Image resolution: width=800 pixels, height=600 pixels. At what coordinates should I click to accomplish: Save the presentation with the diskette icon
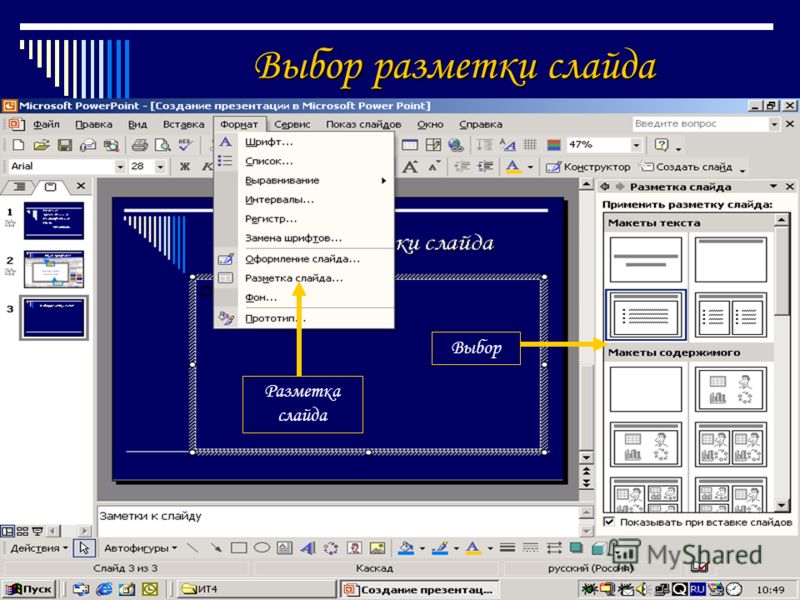tap(65, 145)
